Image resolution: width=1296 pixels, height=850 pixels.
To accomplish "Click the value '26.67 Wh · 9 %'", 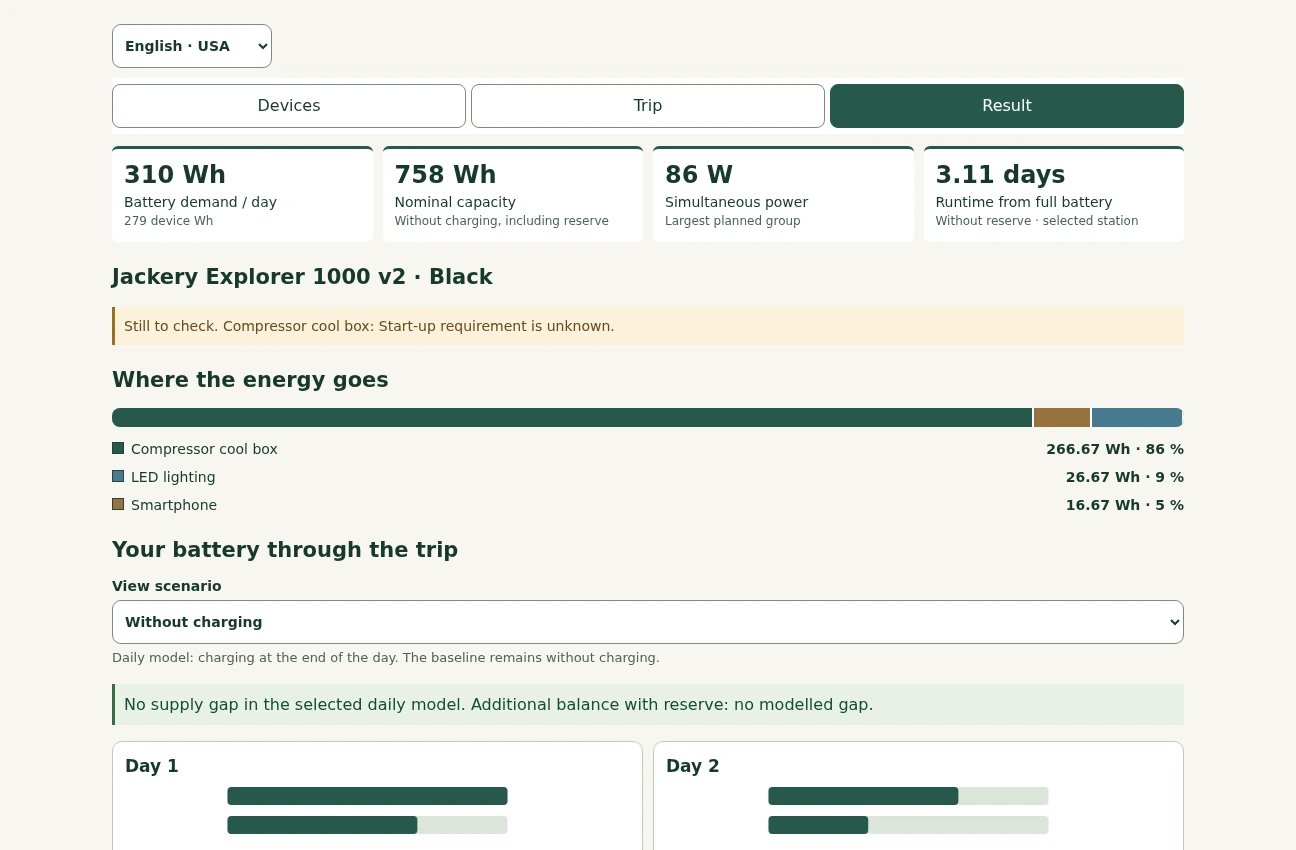I will (1125, 477).
